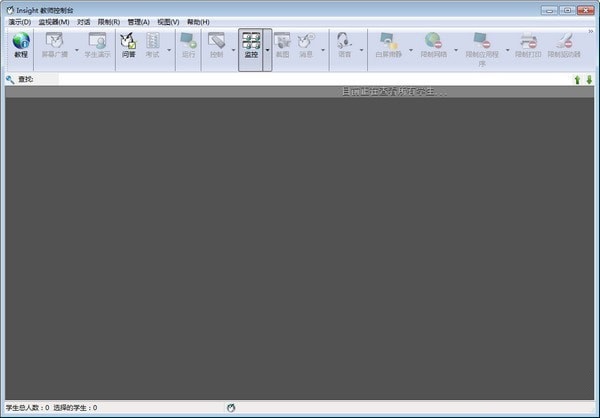Click the owl icon in status bar
Image resolution: width=600 pixels, height=418 pixels.
(x=231, y=408)
